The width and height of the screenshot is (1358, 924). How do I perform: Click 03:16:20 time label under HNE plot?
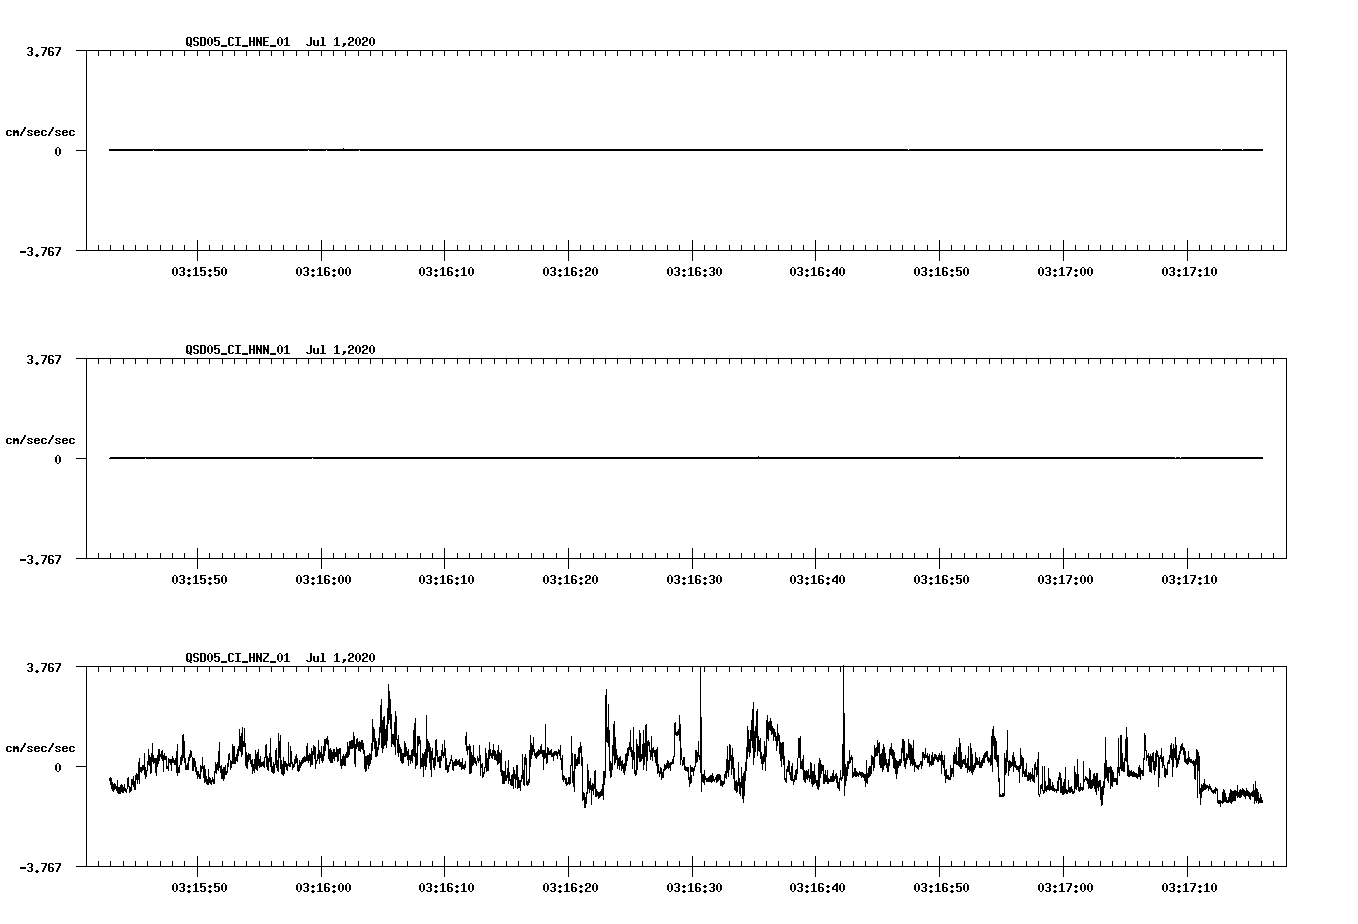(x=570, y=272)
